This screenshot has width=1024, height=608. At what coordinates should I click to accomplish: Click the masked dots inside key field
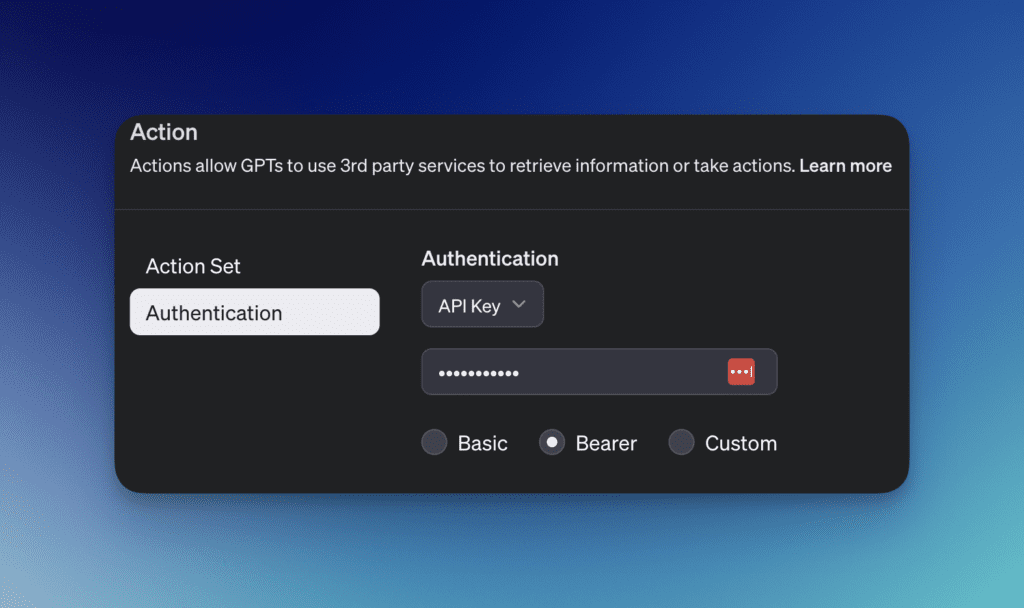[478, 373]
